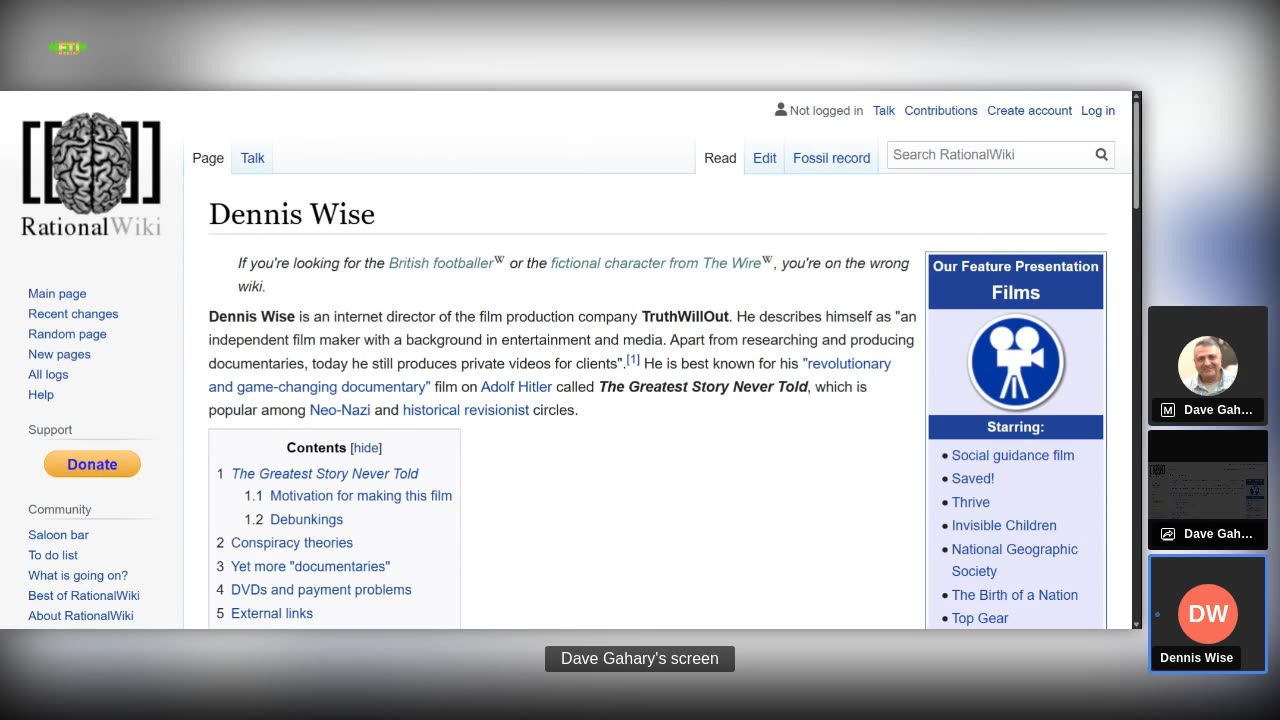
Task: Select the Page tab
Action: point(208,158)
